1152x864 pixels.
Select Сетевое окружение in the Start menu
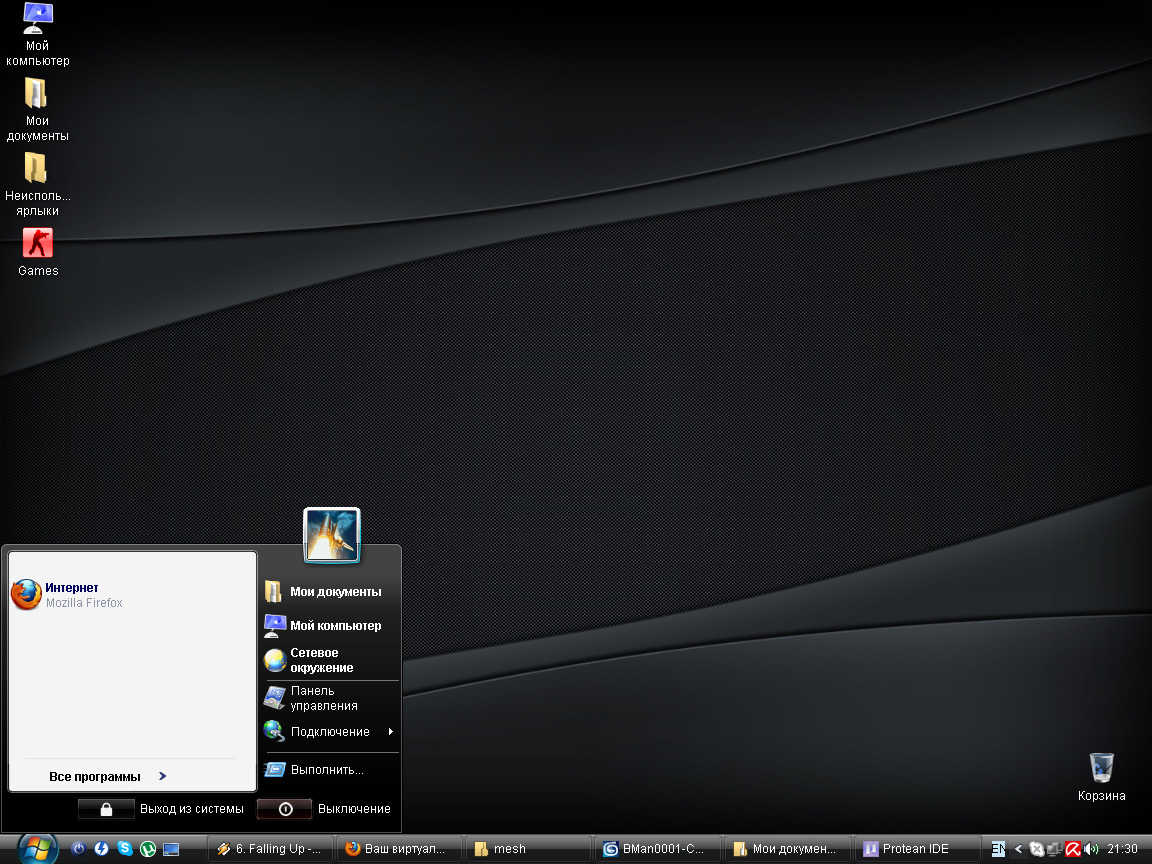coord(321,660)
